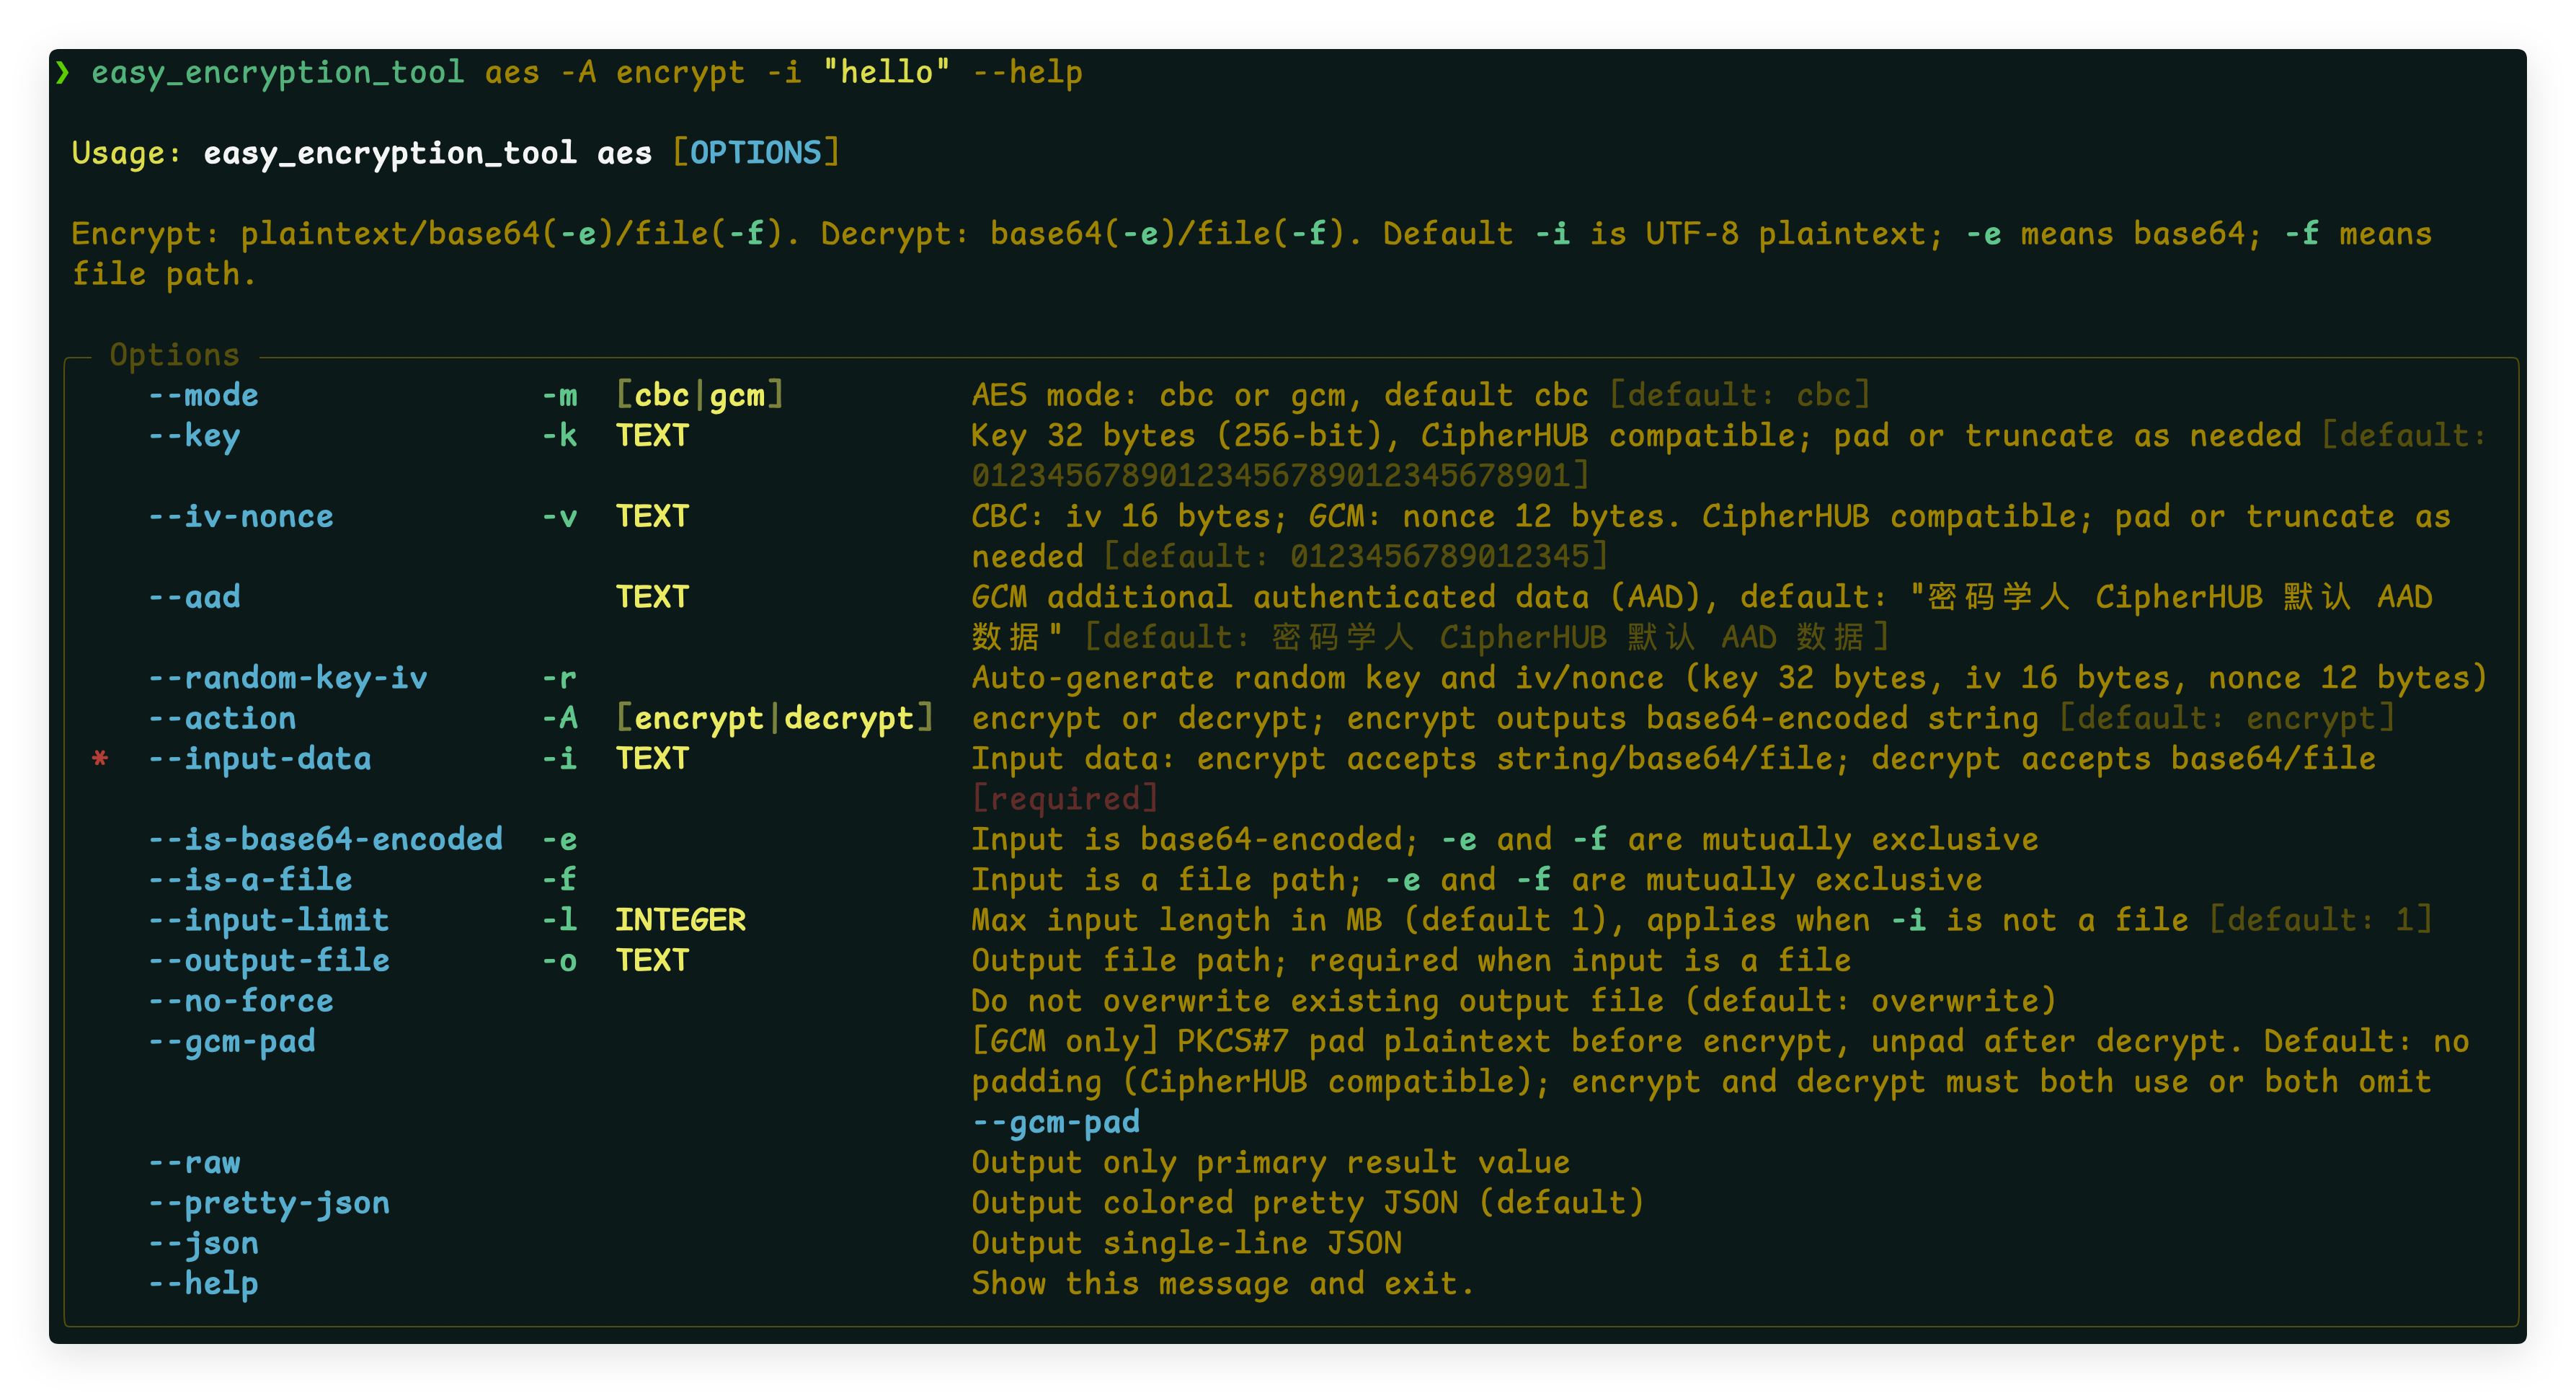Select the [cbc|gcm] mode choices
The width and height of the screenshot is (2576, 1393).
700,396
